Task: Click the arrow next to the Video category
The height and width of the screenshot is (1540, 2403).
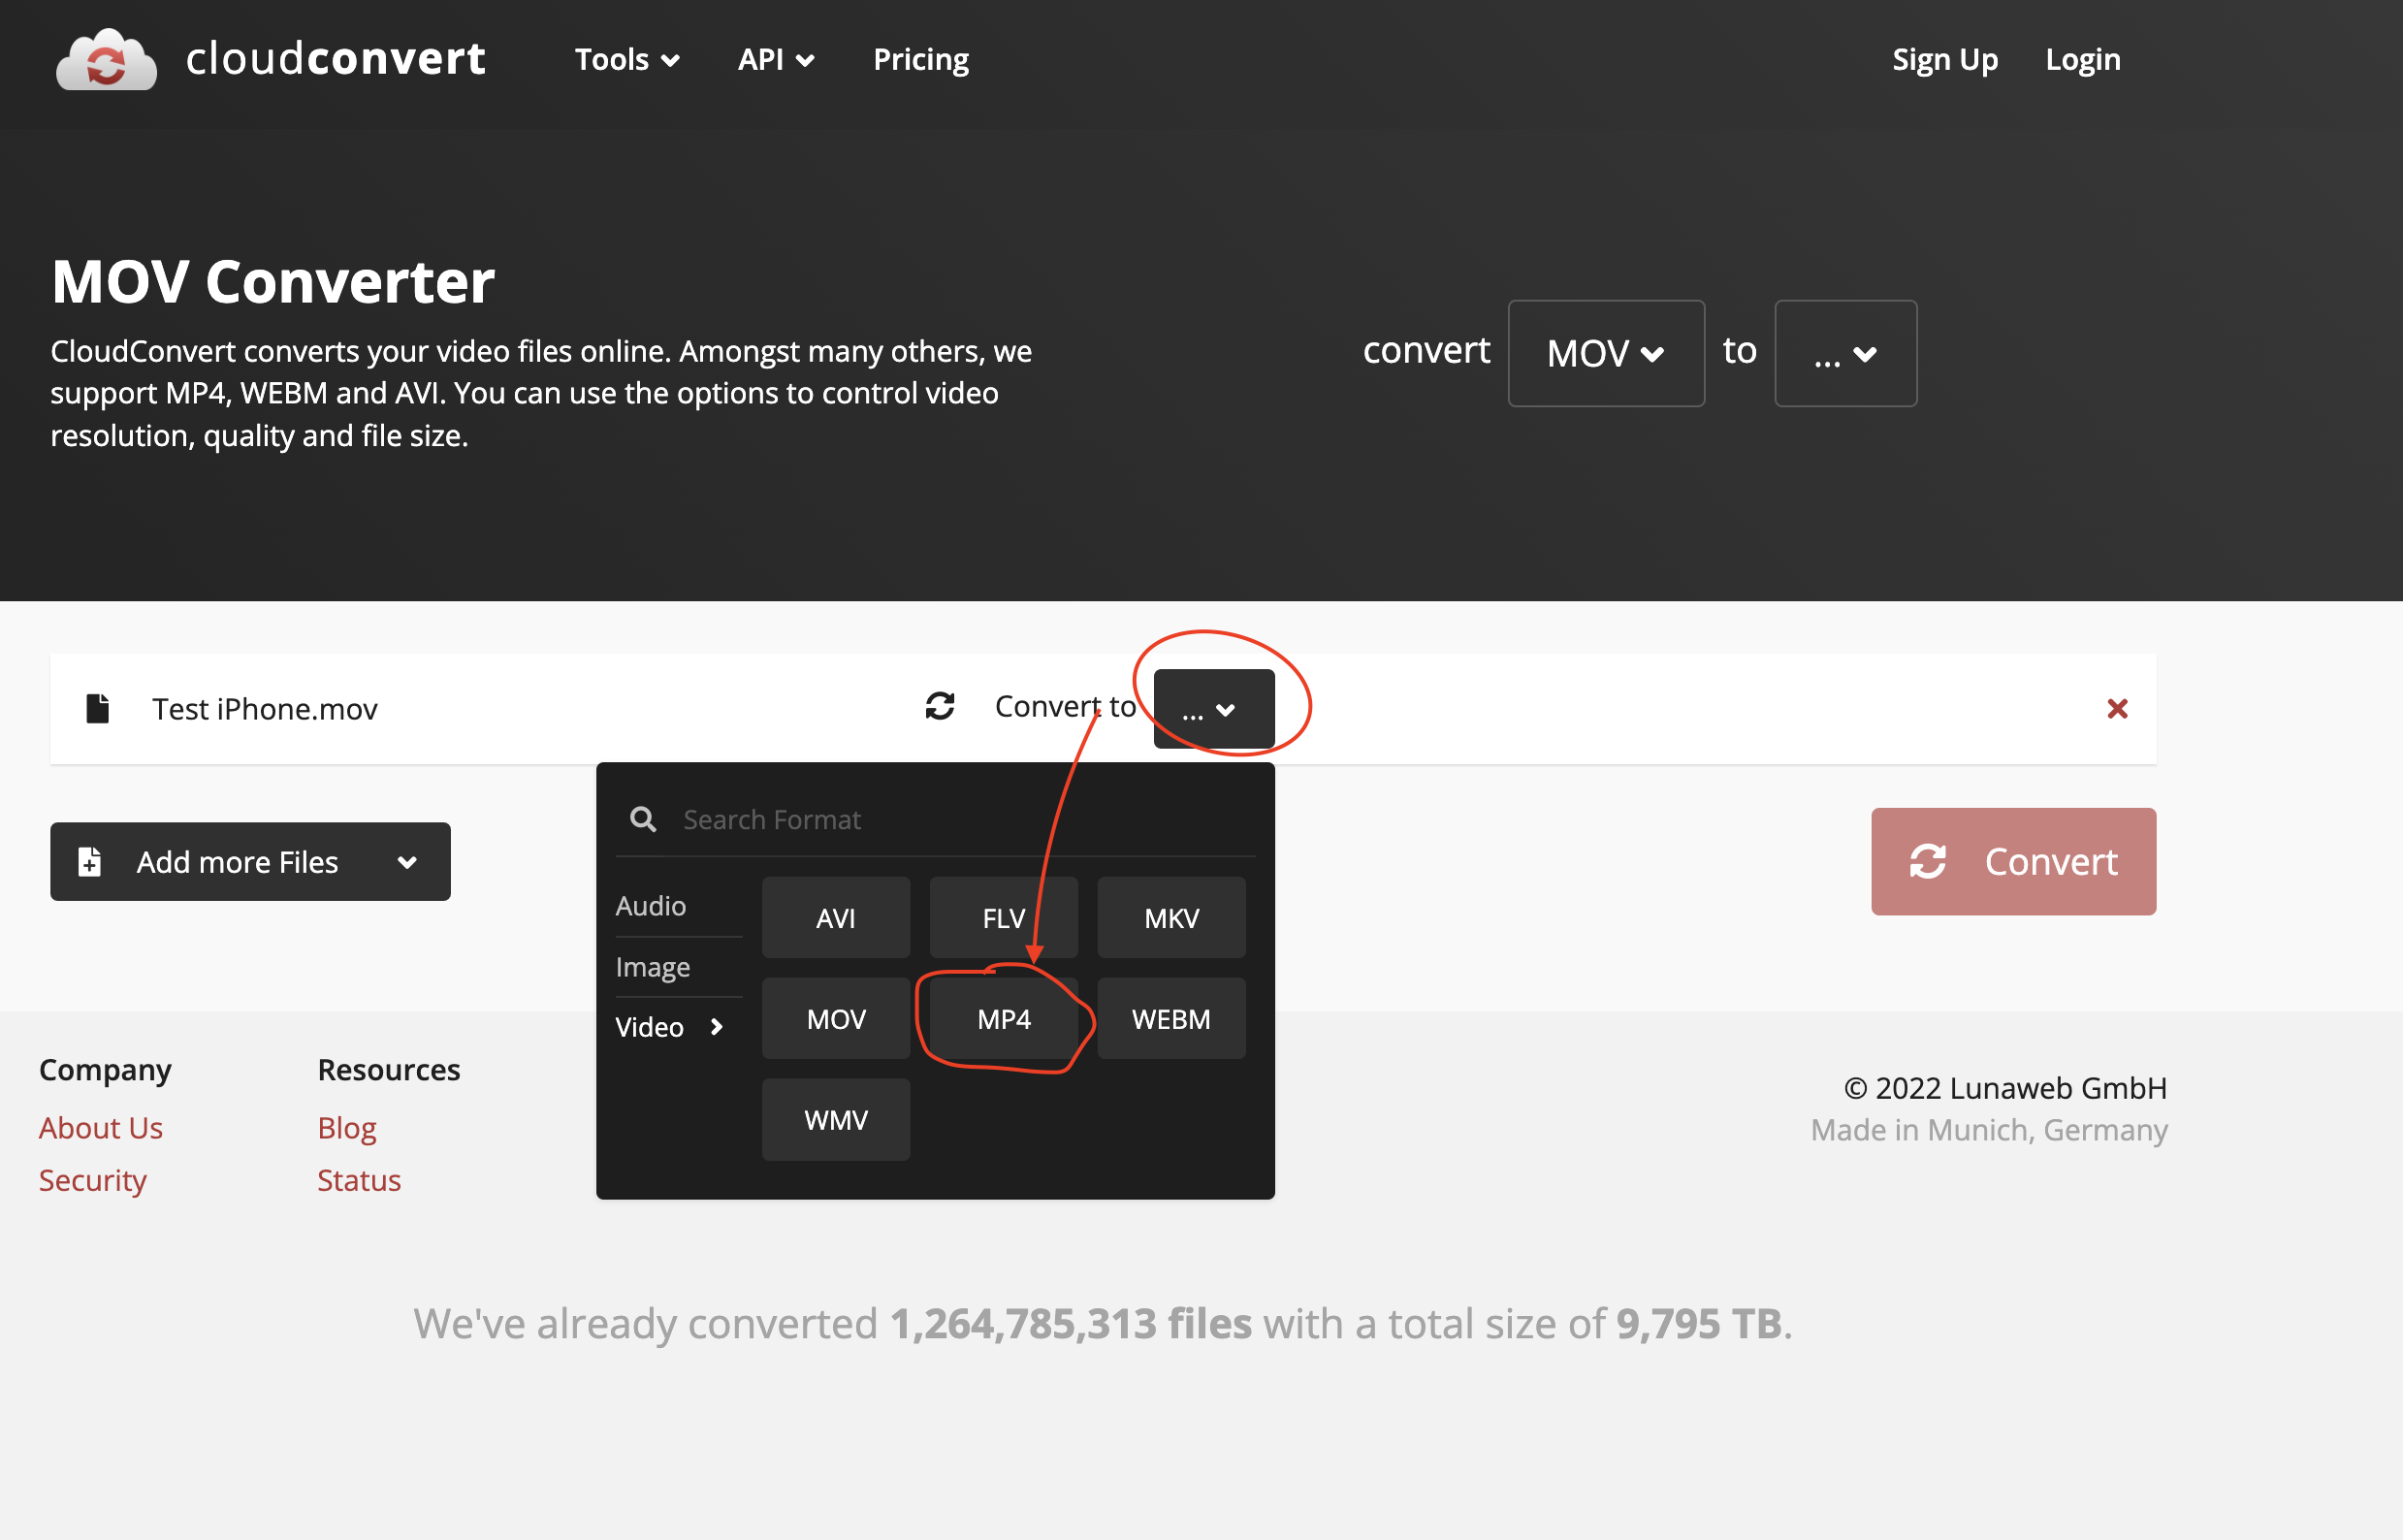Action: tap(716, 1027)
